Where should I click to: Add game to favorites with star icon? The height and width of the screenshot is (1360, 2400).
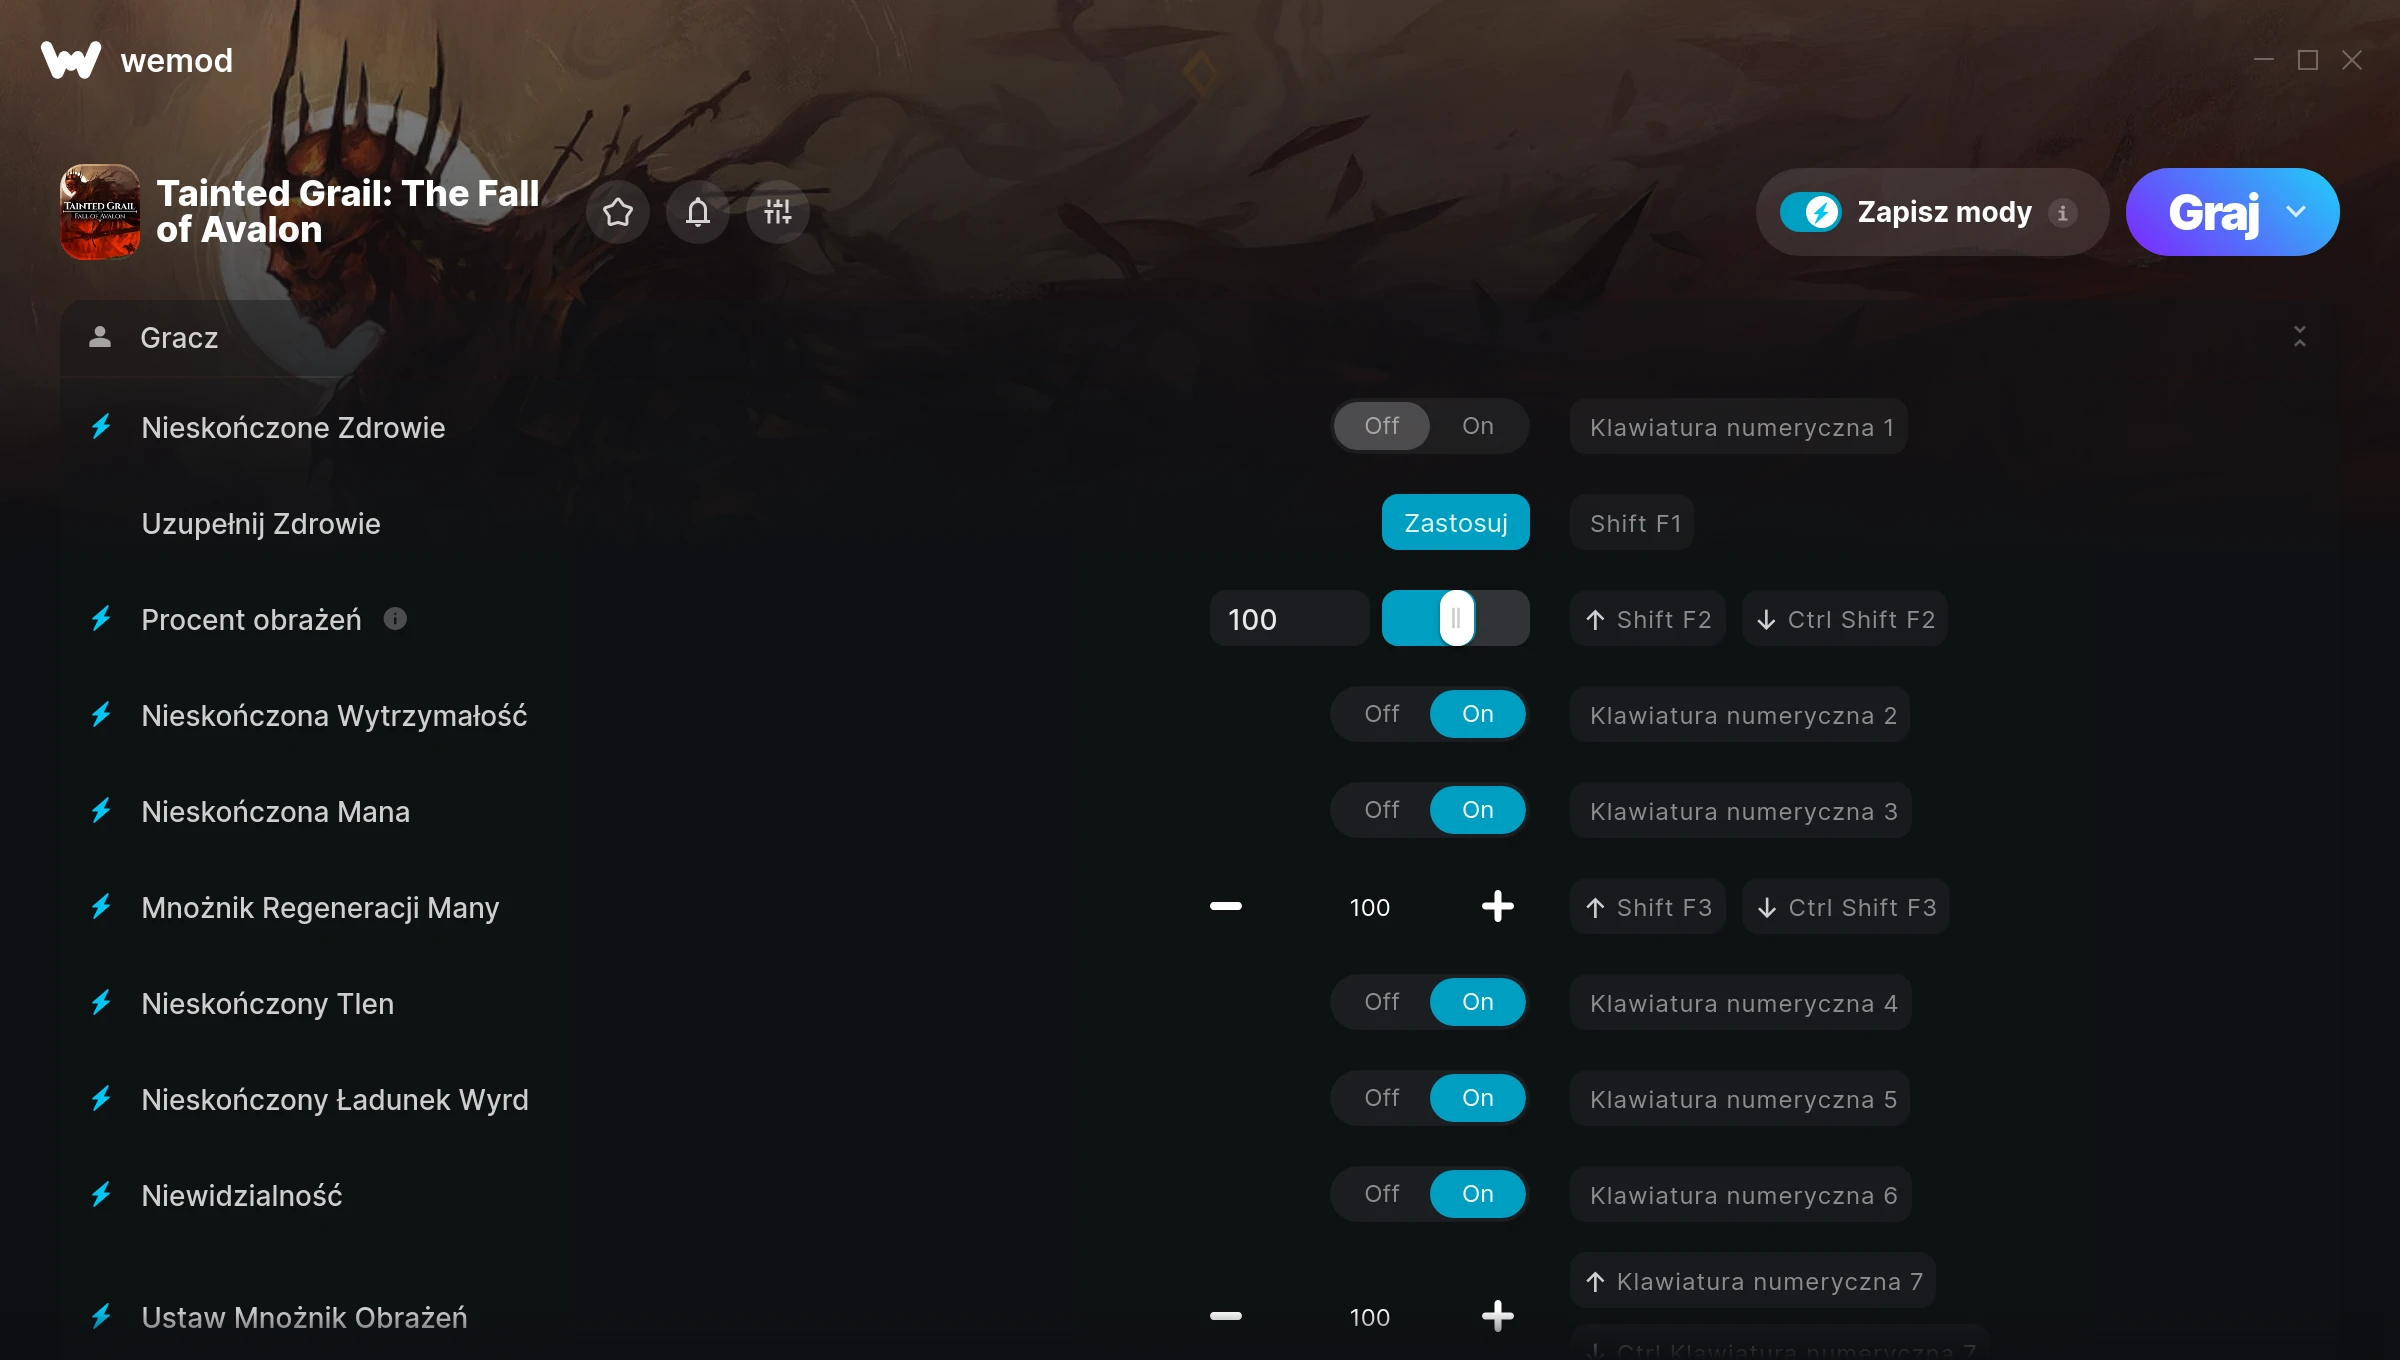(x=618, y=212)
